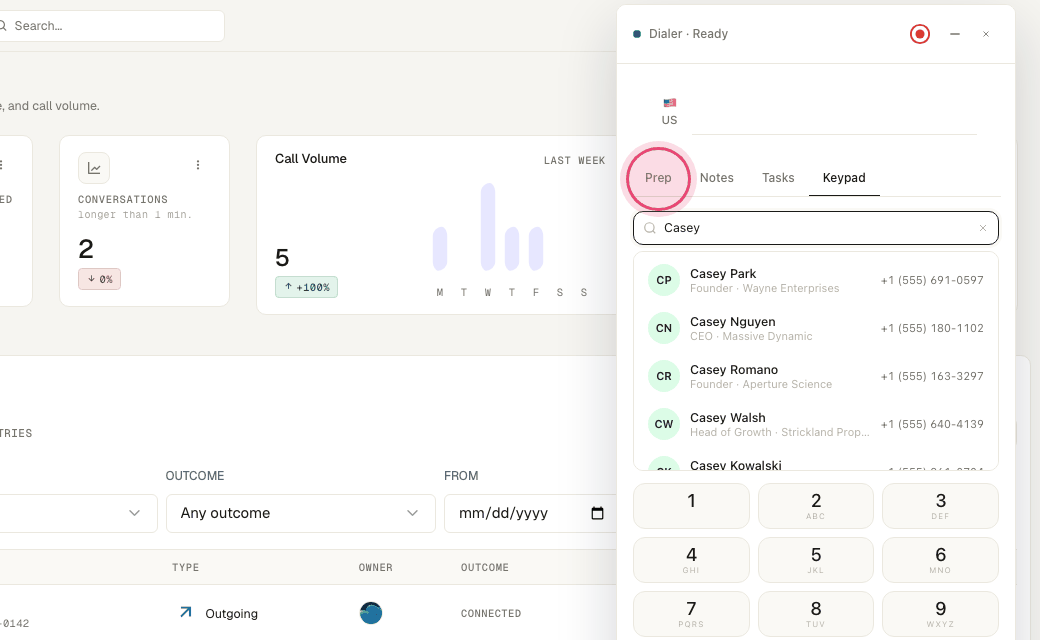The image size is (1040, 640).
Task: Dial keypad digit 1
Action: 691,506
